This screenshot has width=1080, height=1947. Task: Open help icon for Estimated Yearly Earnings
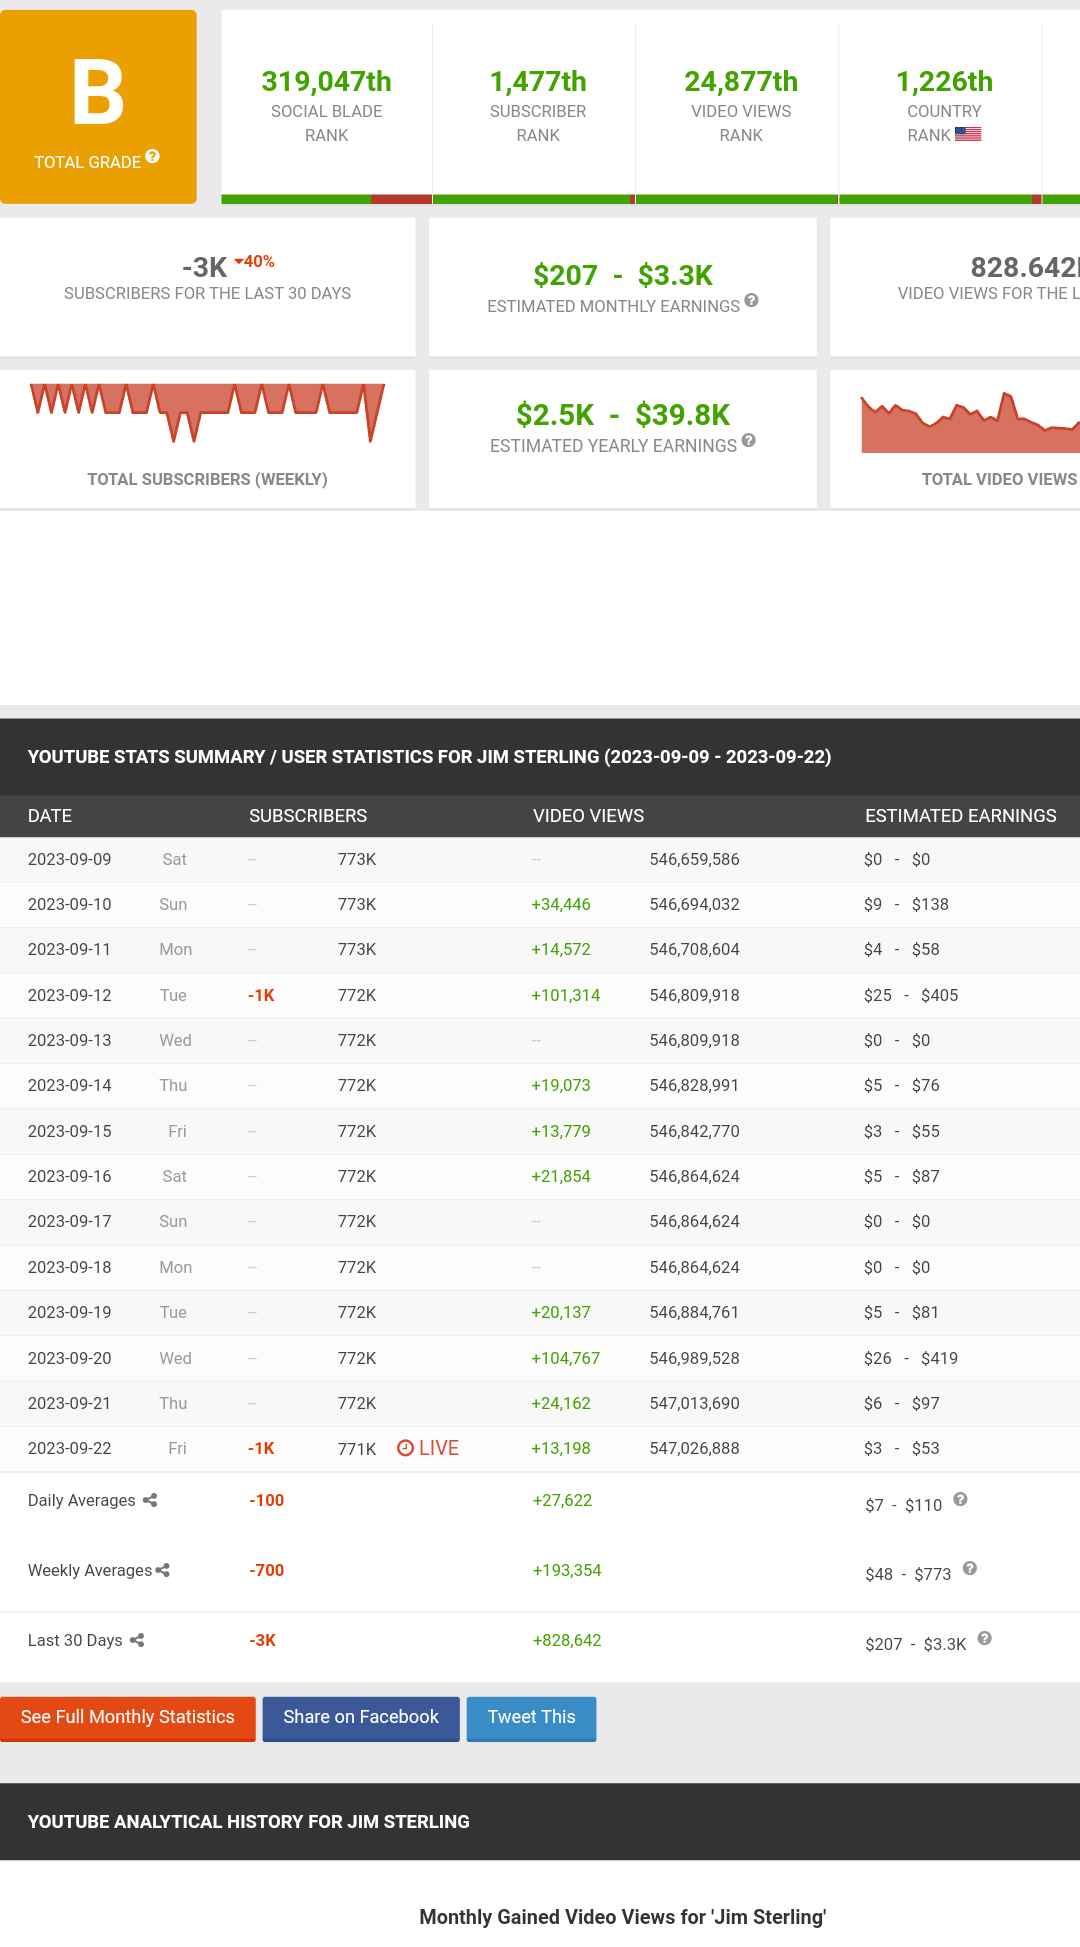[x=749, y=440]
